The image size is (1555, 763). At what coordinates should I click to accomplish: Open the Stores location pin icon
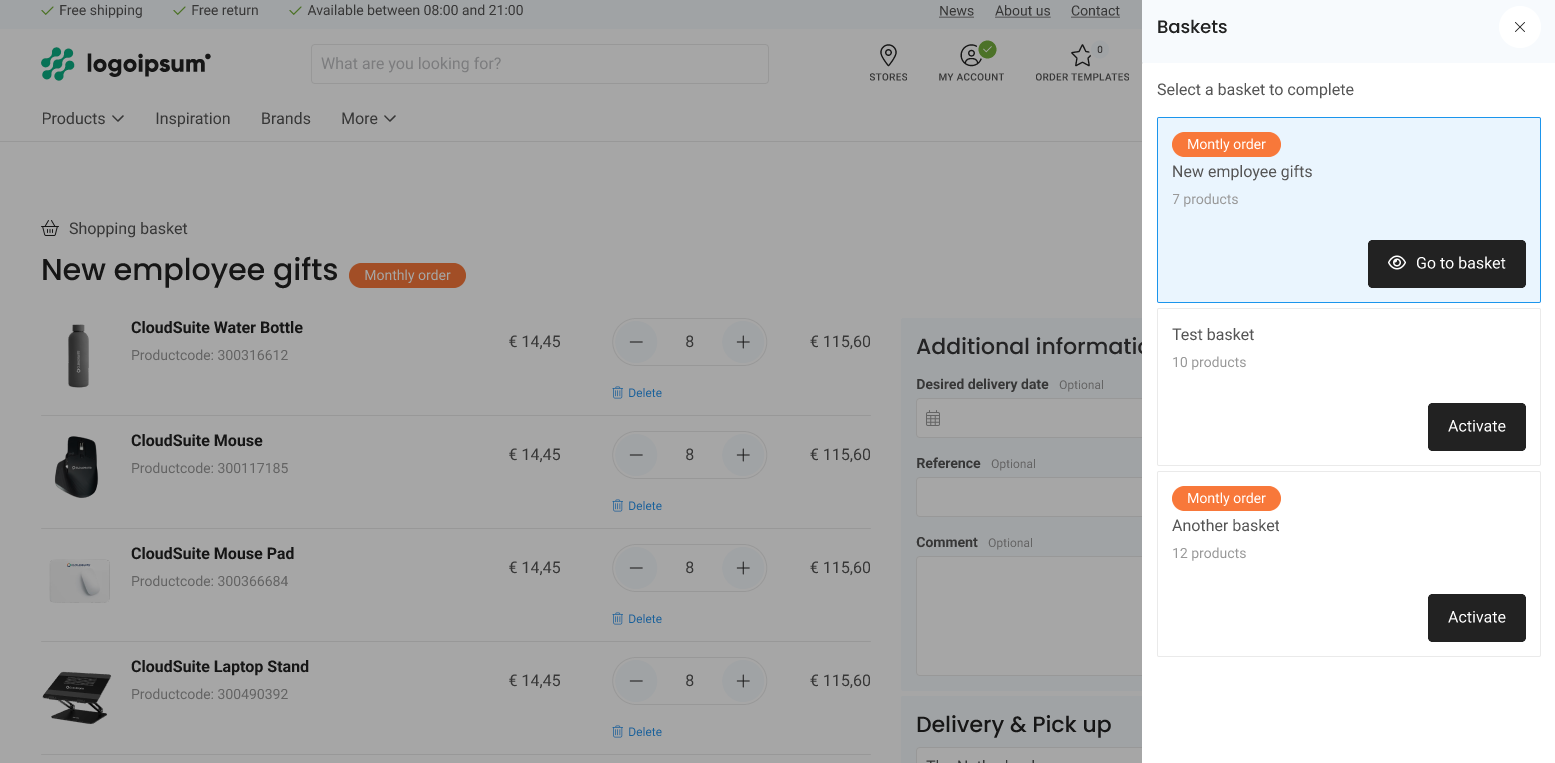[888, 56]
